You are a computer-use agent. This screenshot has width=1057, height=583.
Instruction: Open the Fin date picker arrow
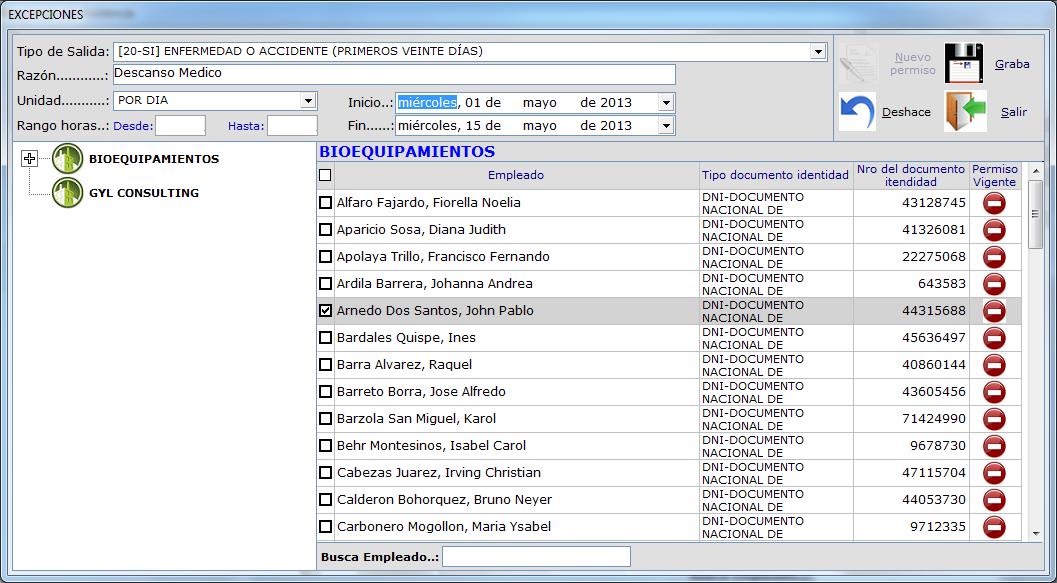point(666,126)
